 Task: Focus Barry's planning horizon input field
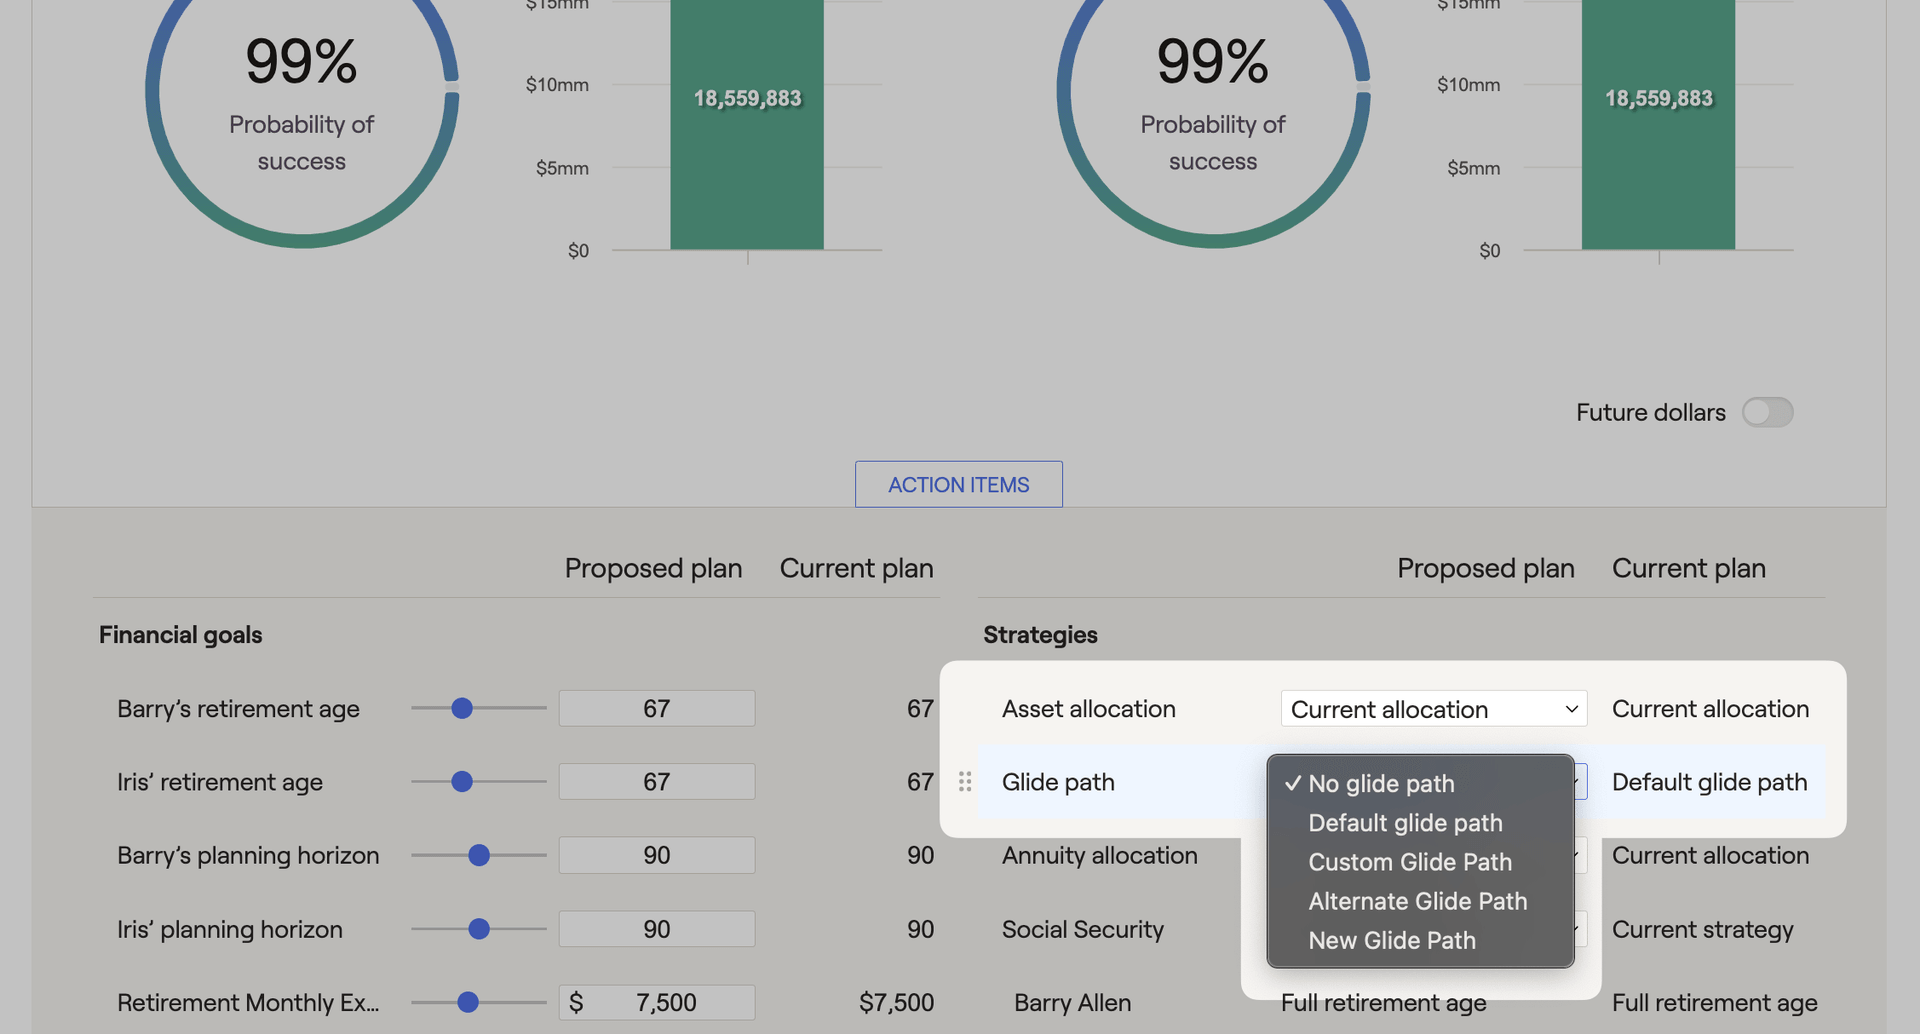point(656,856)
